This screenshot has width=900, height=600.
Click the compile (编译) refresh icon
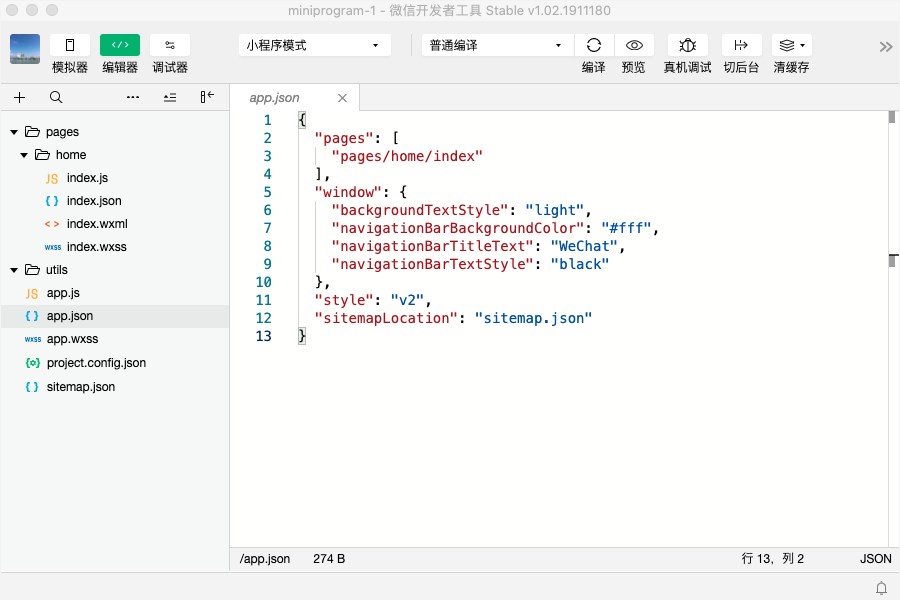point(593,45)
